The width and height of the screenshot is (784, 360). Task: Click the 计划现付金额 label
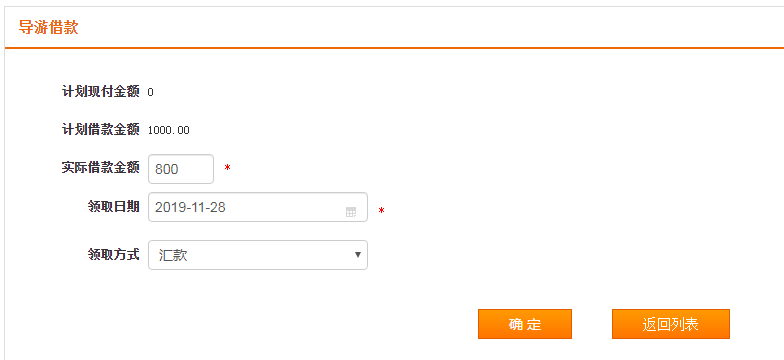click(100, 92)
